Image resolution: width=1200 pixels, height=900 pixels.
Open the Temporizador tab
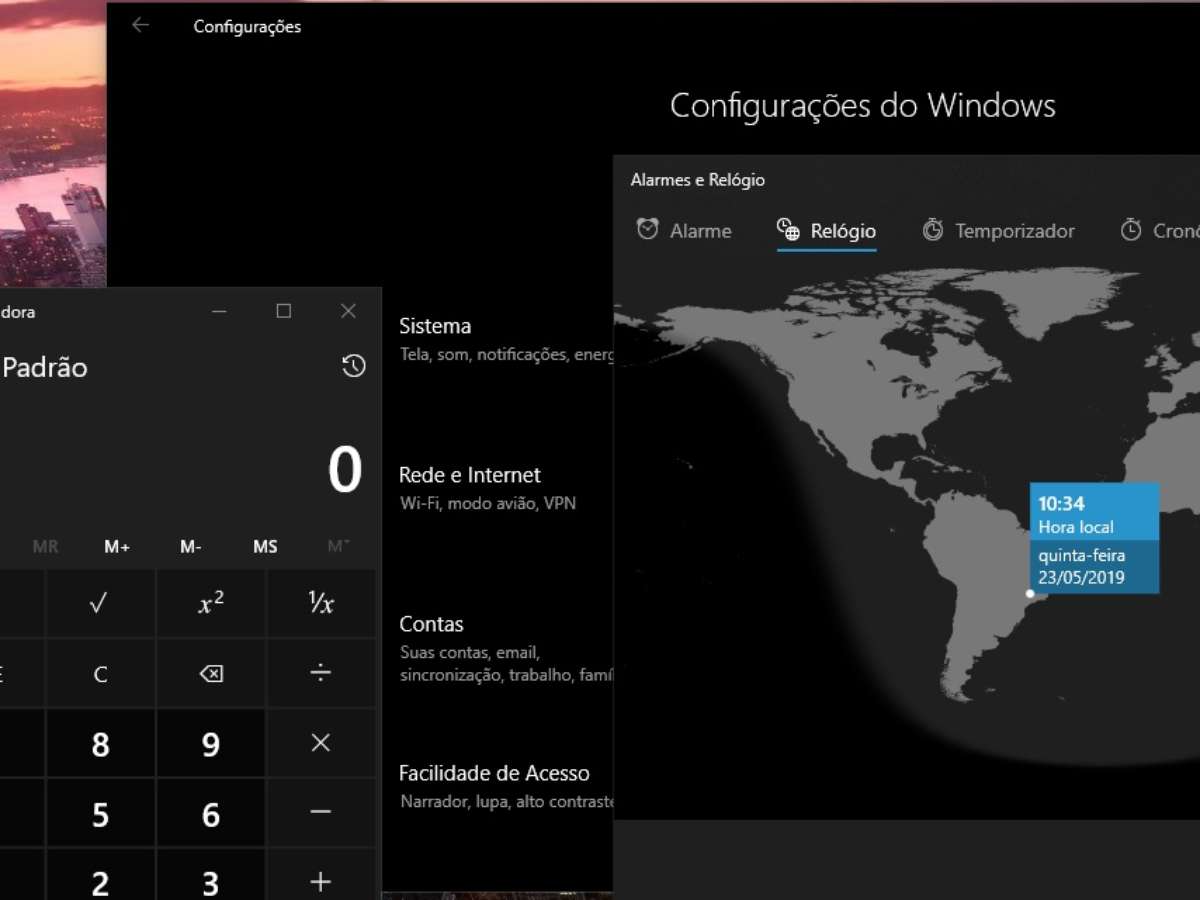998,231
